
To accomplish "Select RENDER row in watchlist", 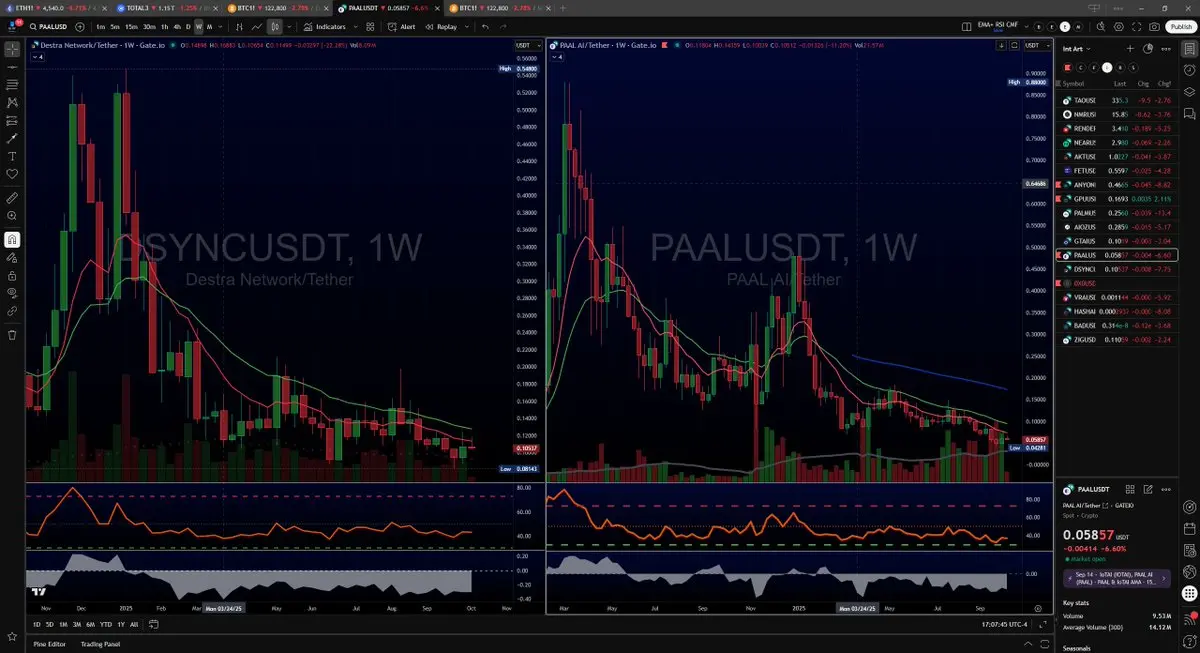I will click(1116, 129).
